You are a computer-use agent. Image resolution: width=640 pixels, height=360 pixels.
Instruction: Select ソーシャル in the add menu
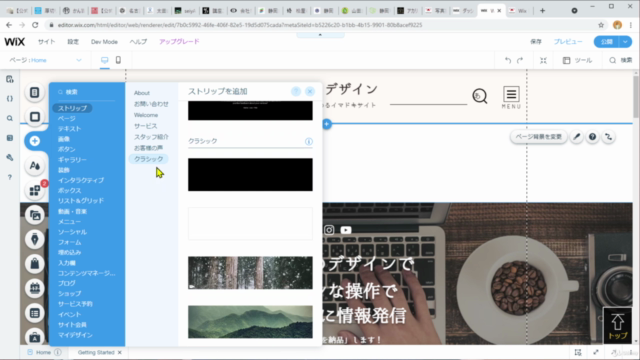click(x=72, y=232)
